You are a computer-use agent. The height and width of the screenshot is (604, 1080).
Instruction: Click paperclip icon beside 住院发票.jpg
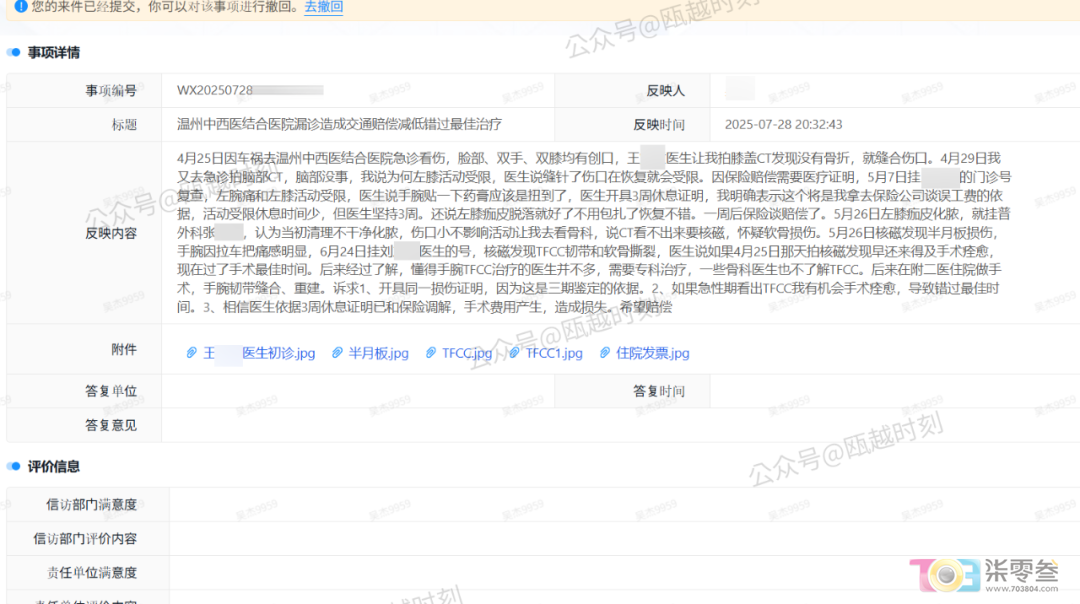(604, 353)
